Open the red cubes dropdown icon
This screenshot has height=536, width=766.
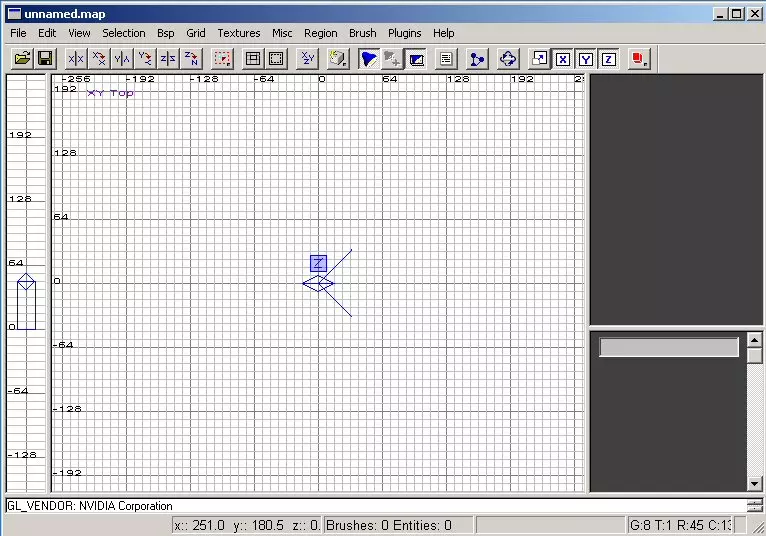pos(639,59)
